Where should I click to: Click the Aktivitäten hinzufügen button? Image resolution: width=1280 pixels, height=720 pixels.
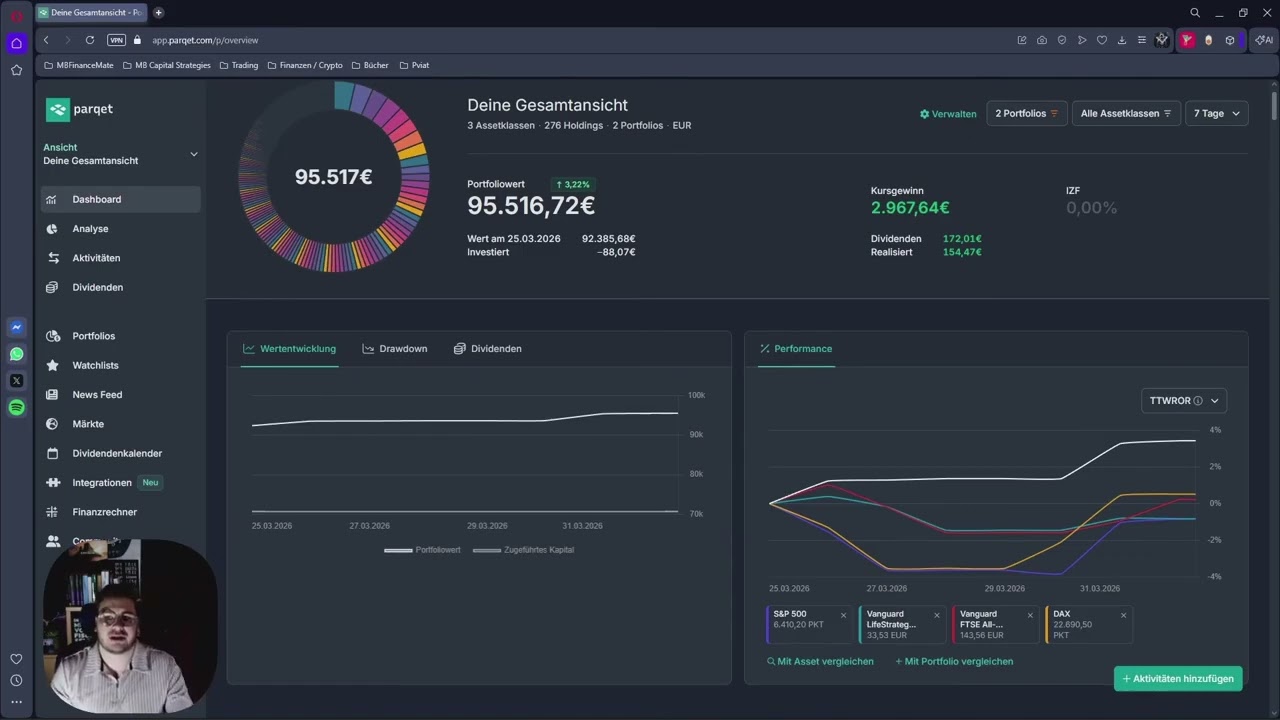pyautogui.click(x=1178, y=679)
